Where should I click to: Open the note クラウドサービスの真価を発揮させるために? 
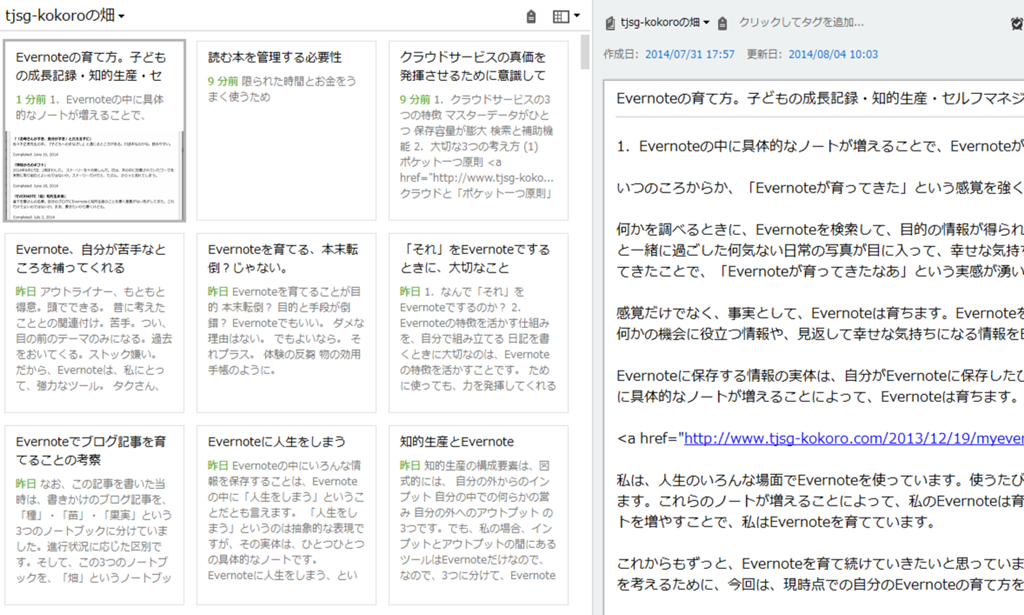478,131
